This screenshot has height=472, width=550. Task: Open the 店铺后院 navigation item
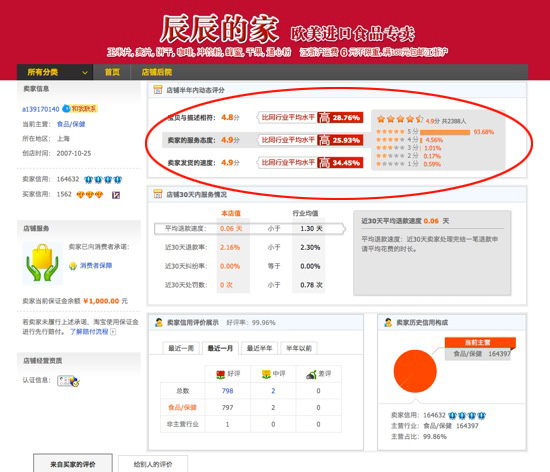pos(157,72)
